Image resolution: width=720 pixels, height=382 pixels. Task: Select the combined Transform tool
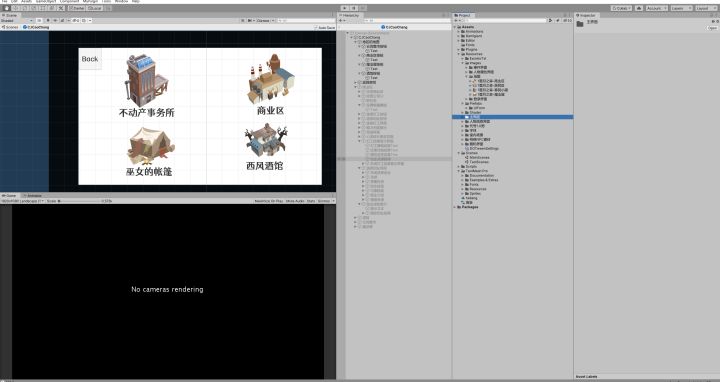[x=51, y=8]
